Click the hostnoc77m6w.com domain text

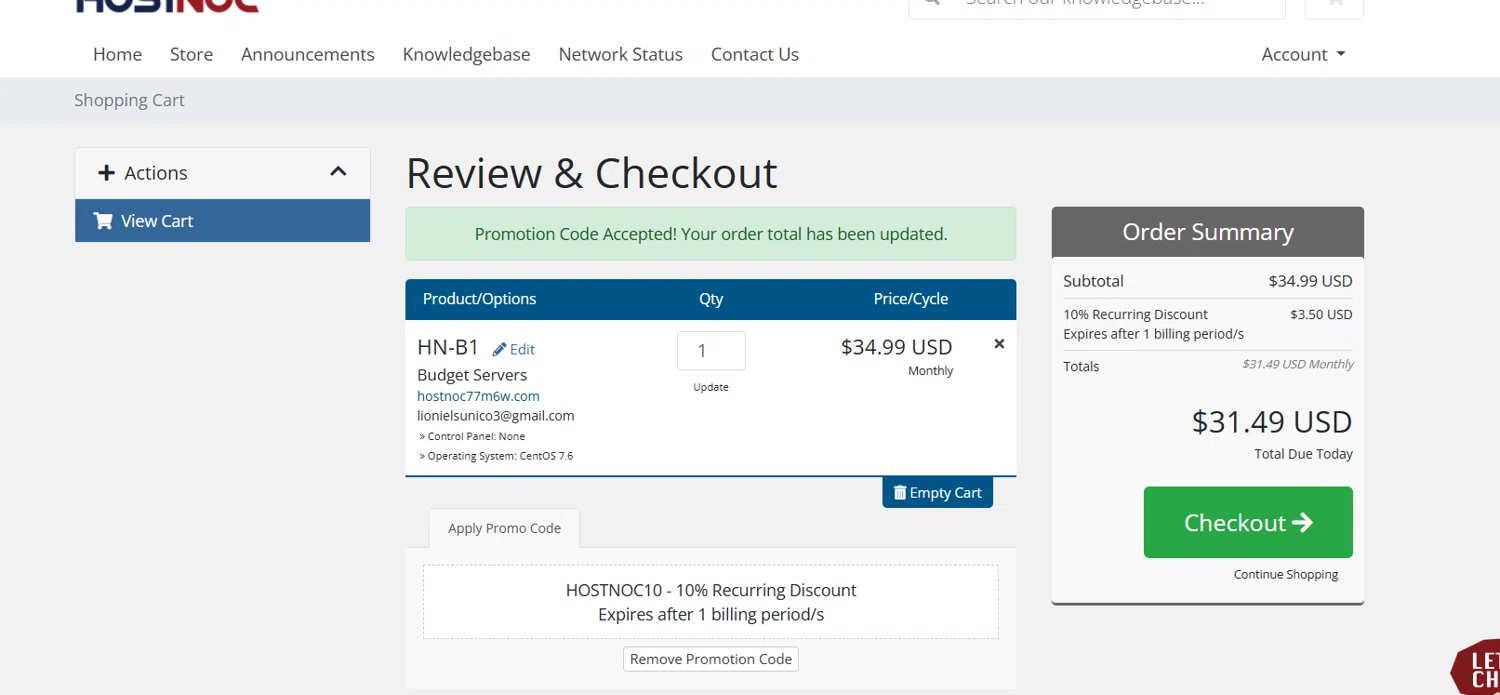478,396
